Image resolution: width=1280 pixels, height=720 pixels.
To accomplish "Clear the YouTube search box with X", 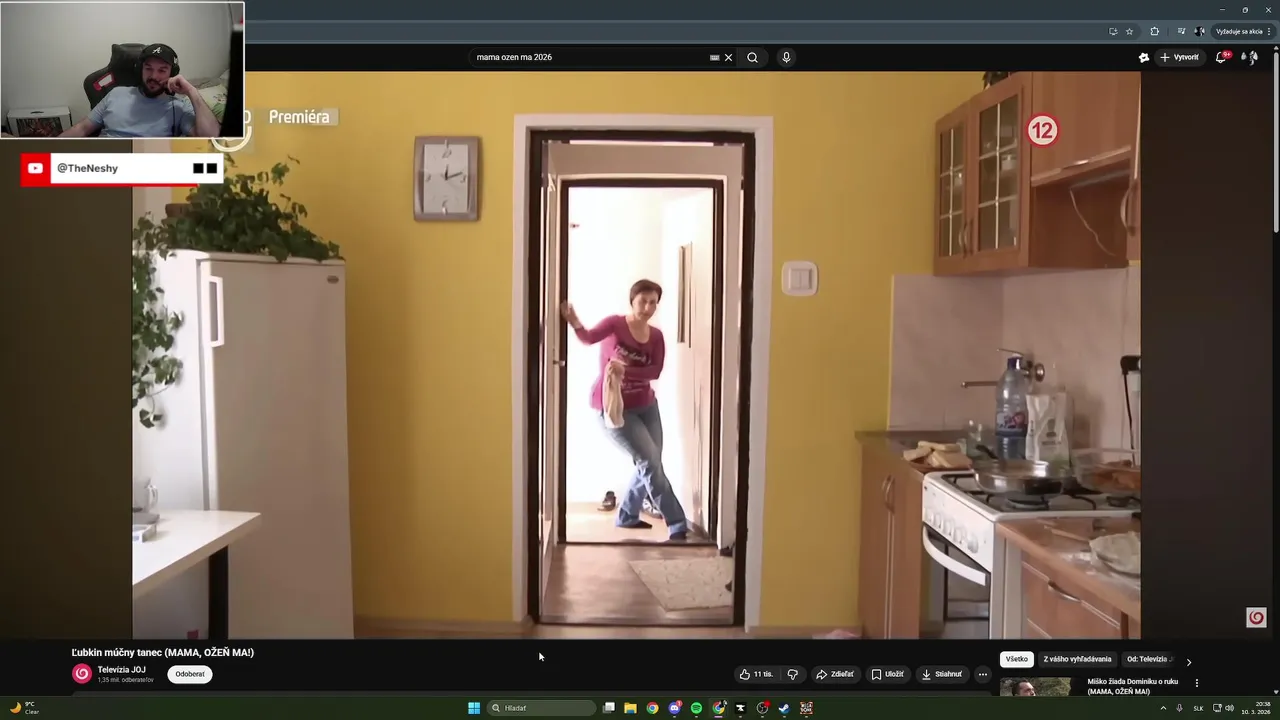I will [x=728, y=57].
